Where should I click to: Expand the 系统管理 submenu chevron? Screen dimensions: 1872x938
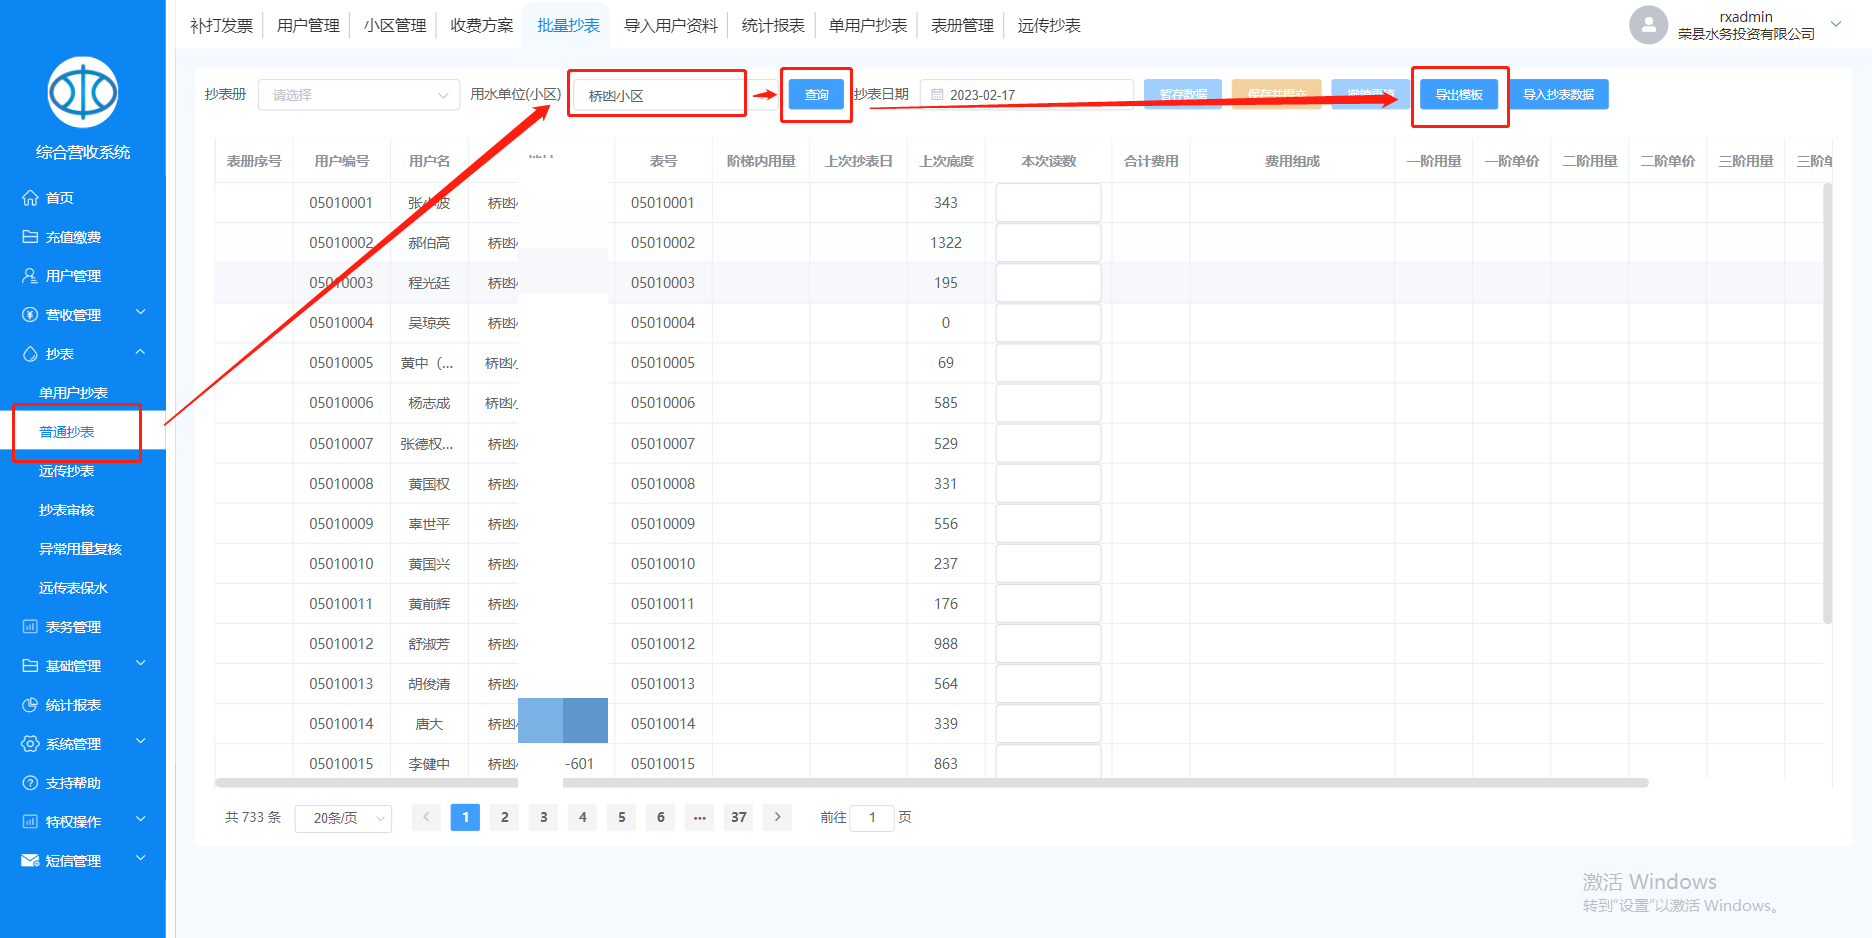(141, 742)
